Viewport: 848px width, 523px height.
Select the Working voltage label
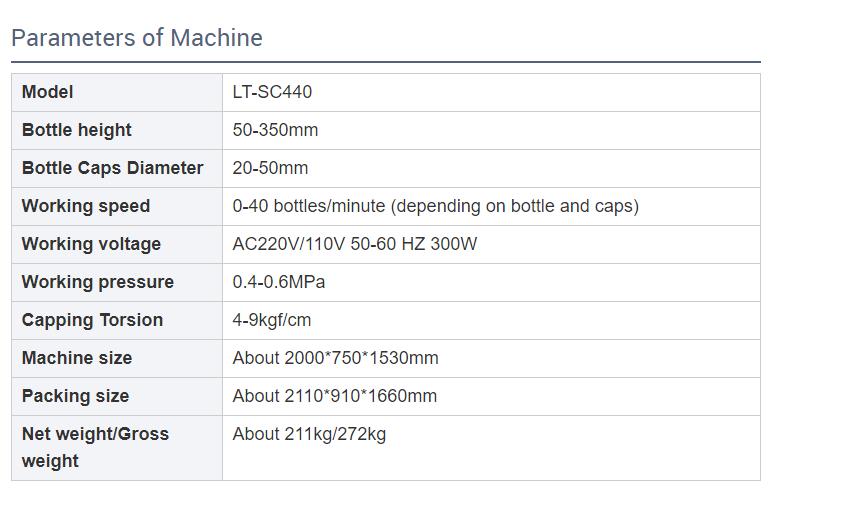click(91, 244)
